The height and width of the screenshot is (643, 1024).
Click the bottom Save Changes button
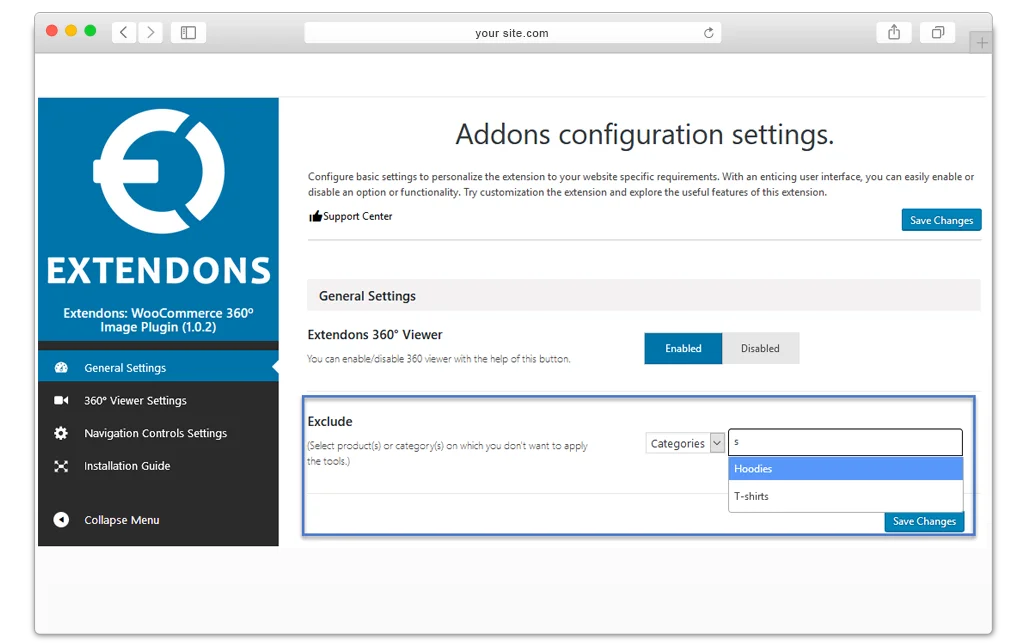(924, 522)
